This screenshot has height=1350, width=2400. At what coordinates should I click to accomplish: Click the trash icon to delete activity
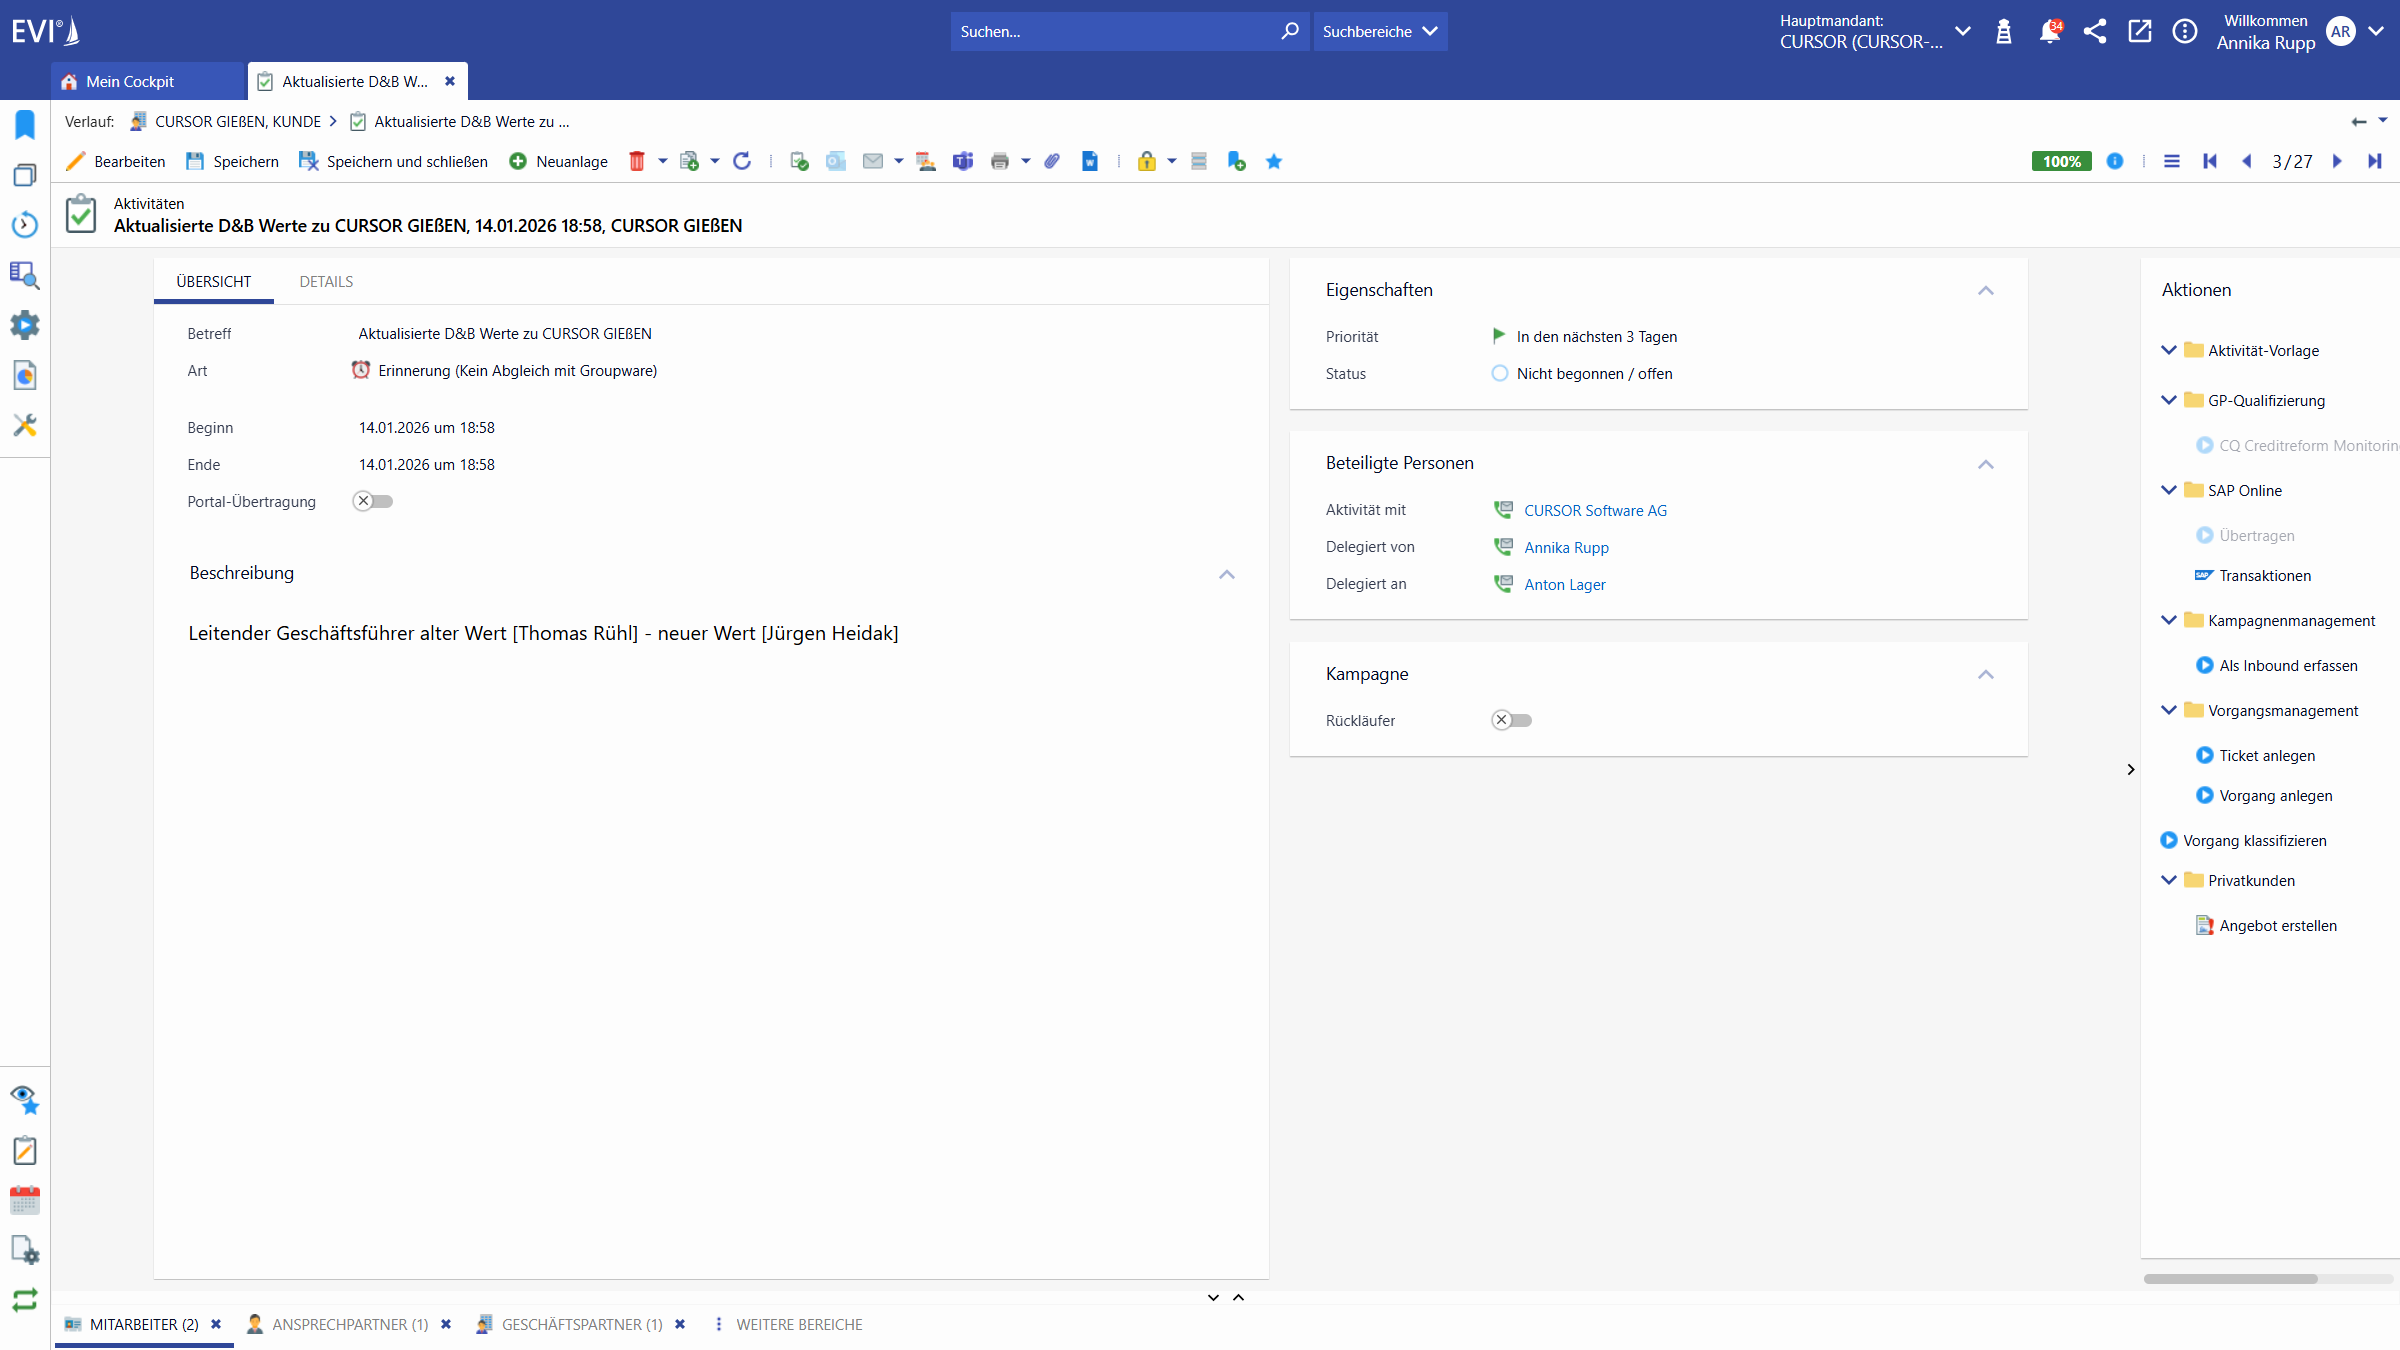(638, 161)
